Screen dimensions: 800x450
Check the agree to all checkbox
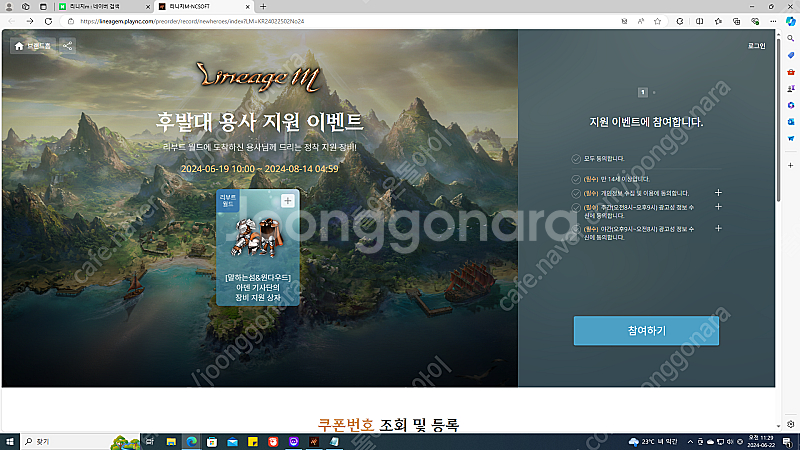576,159
